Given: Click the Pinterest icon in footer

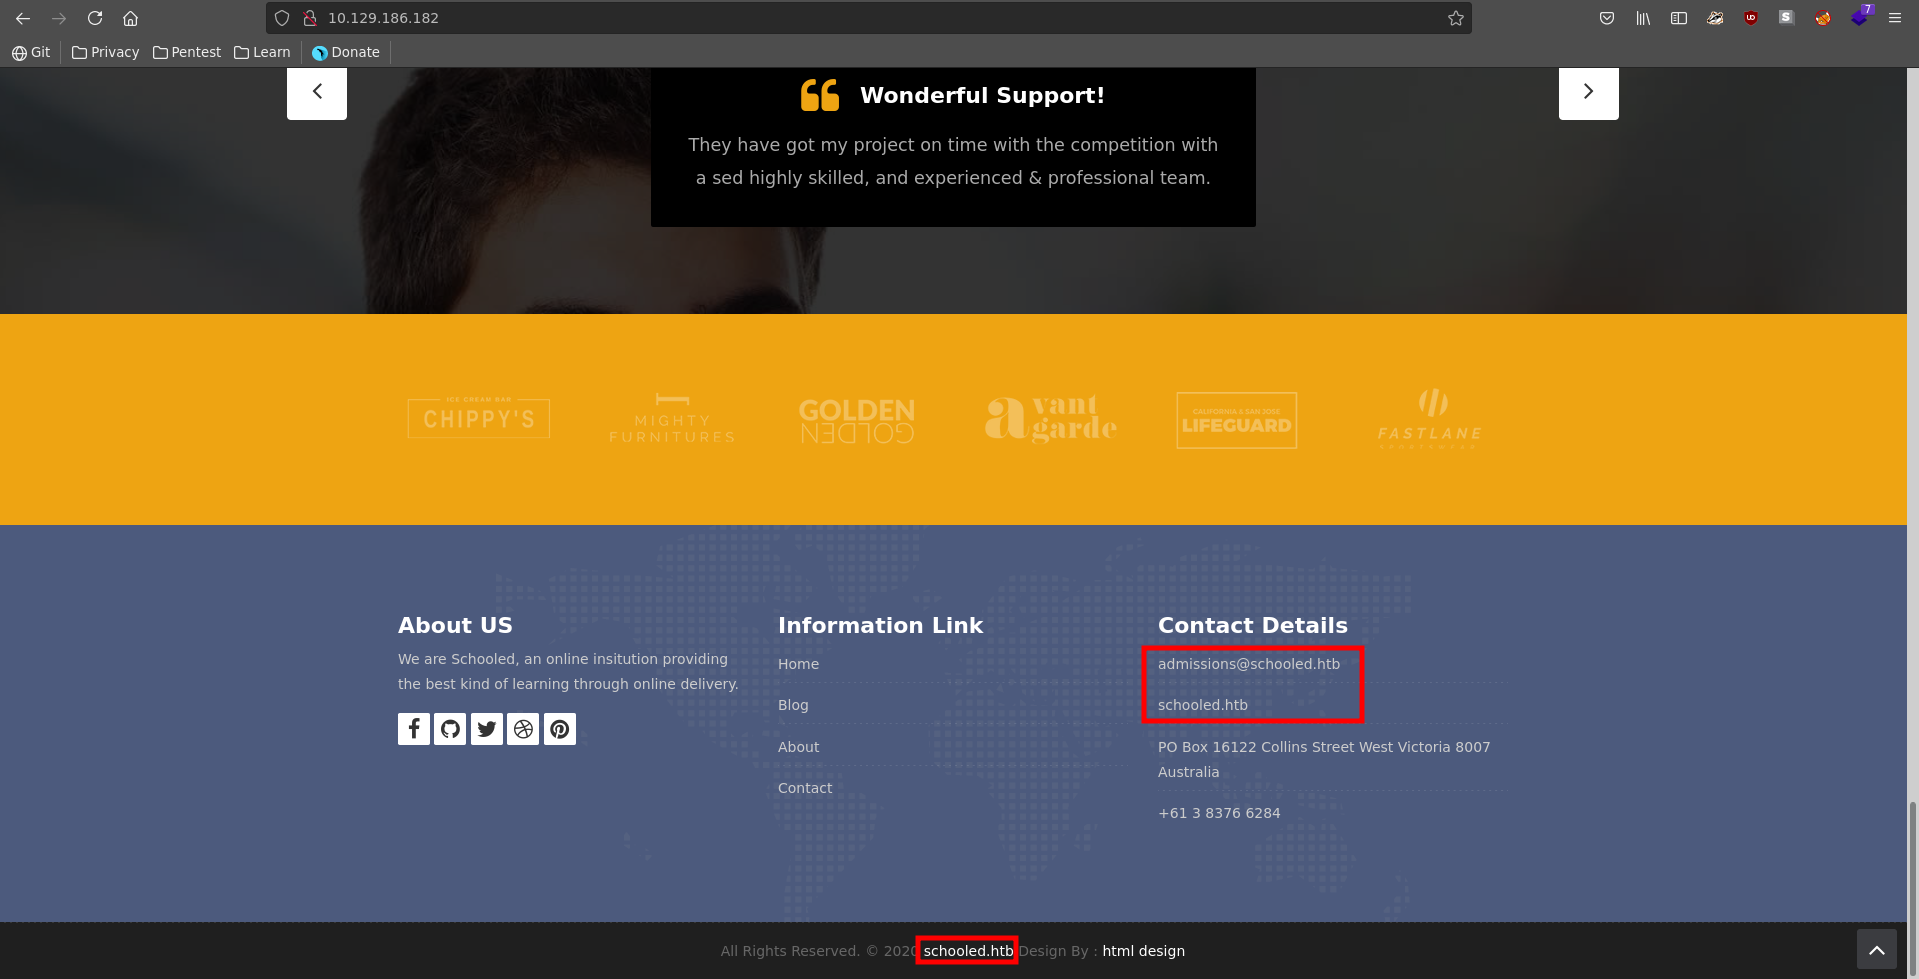Looking at the screenshot, I should click(560, 729).
